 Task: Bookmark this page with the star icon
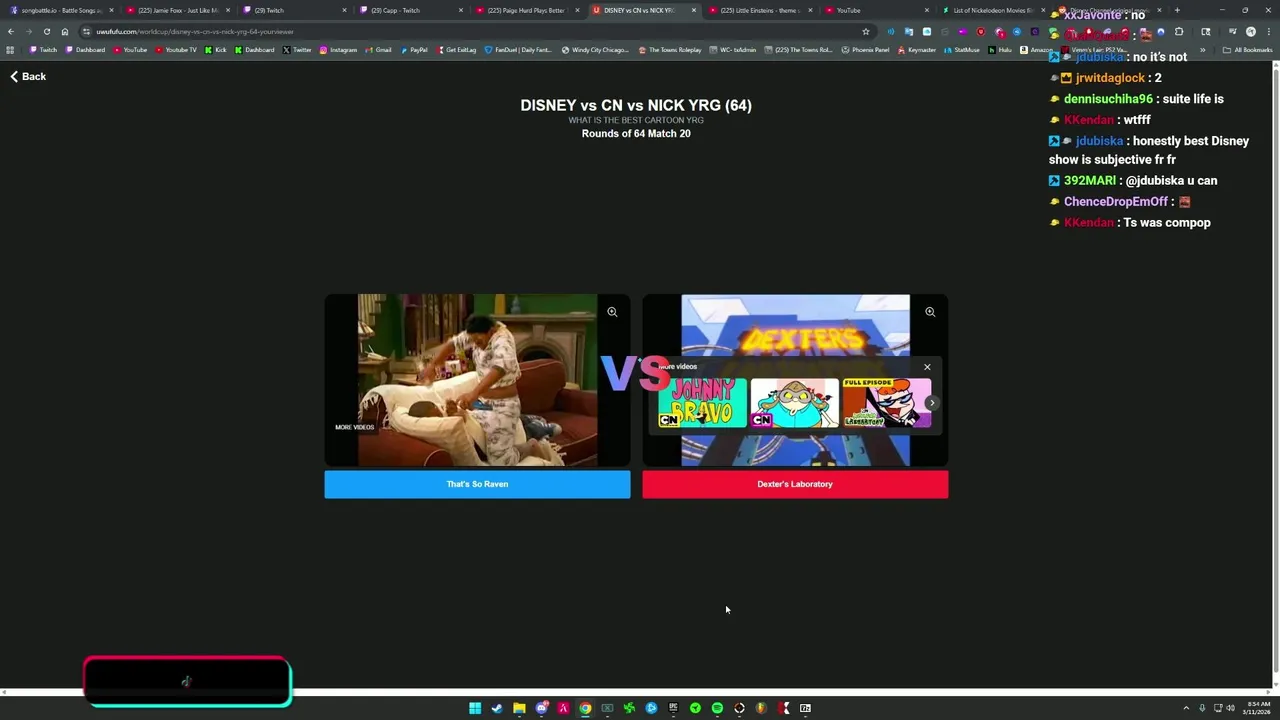click(866, 31)
